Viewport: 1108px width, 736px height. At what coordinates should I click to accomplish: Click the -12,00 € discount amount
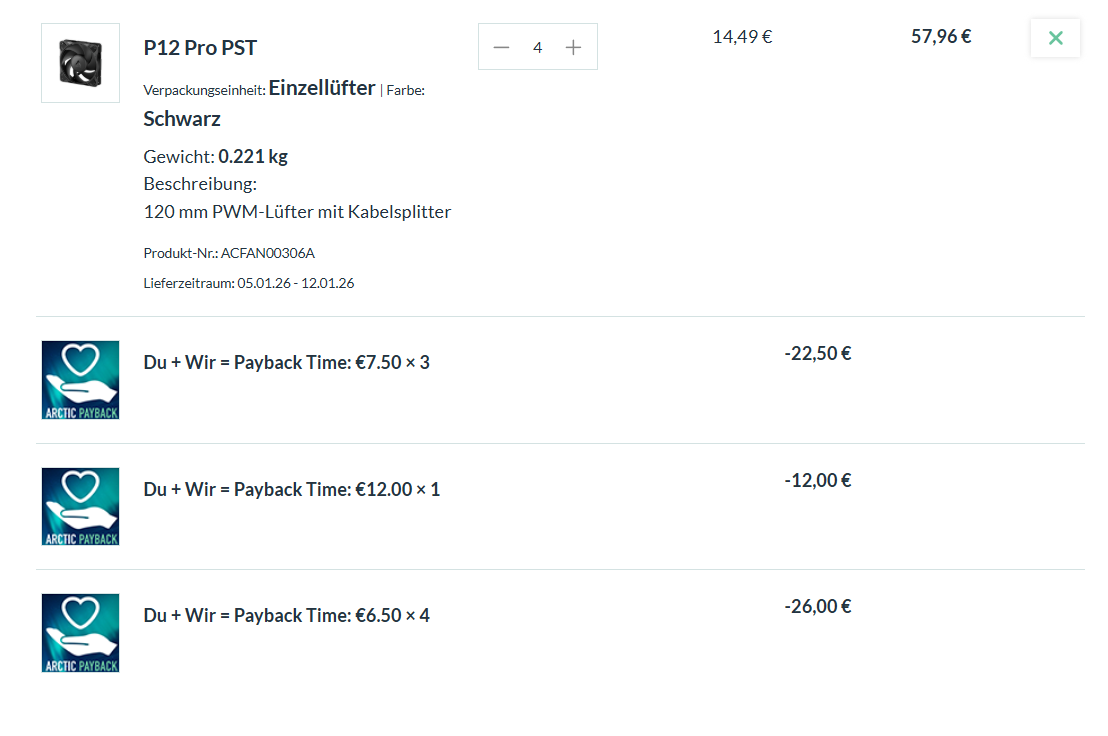click(818, 480)
